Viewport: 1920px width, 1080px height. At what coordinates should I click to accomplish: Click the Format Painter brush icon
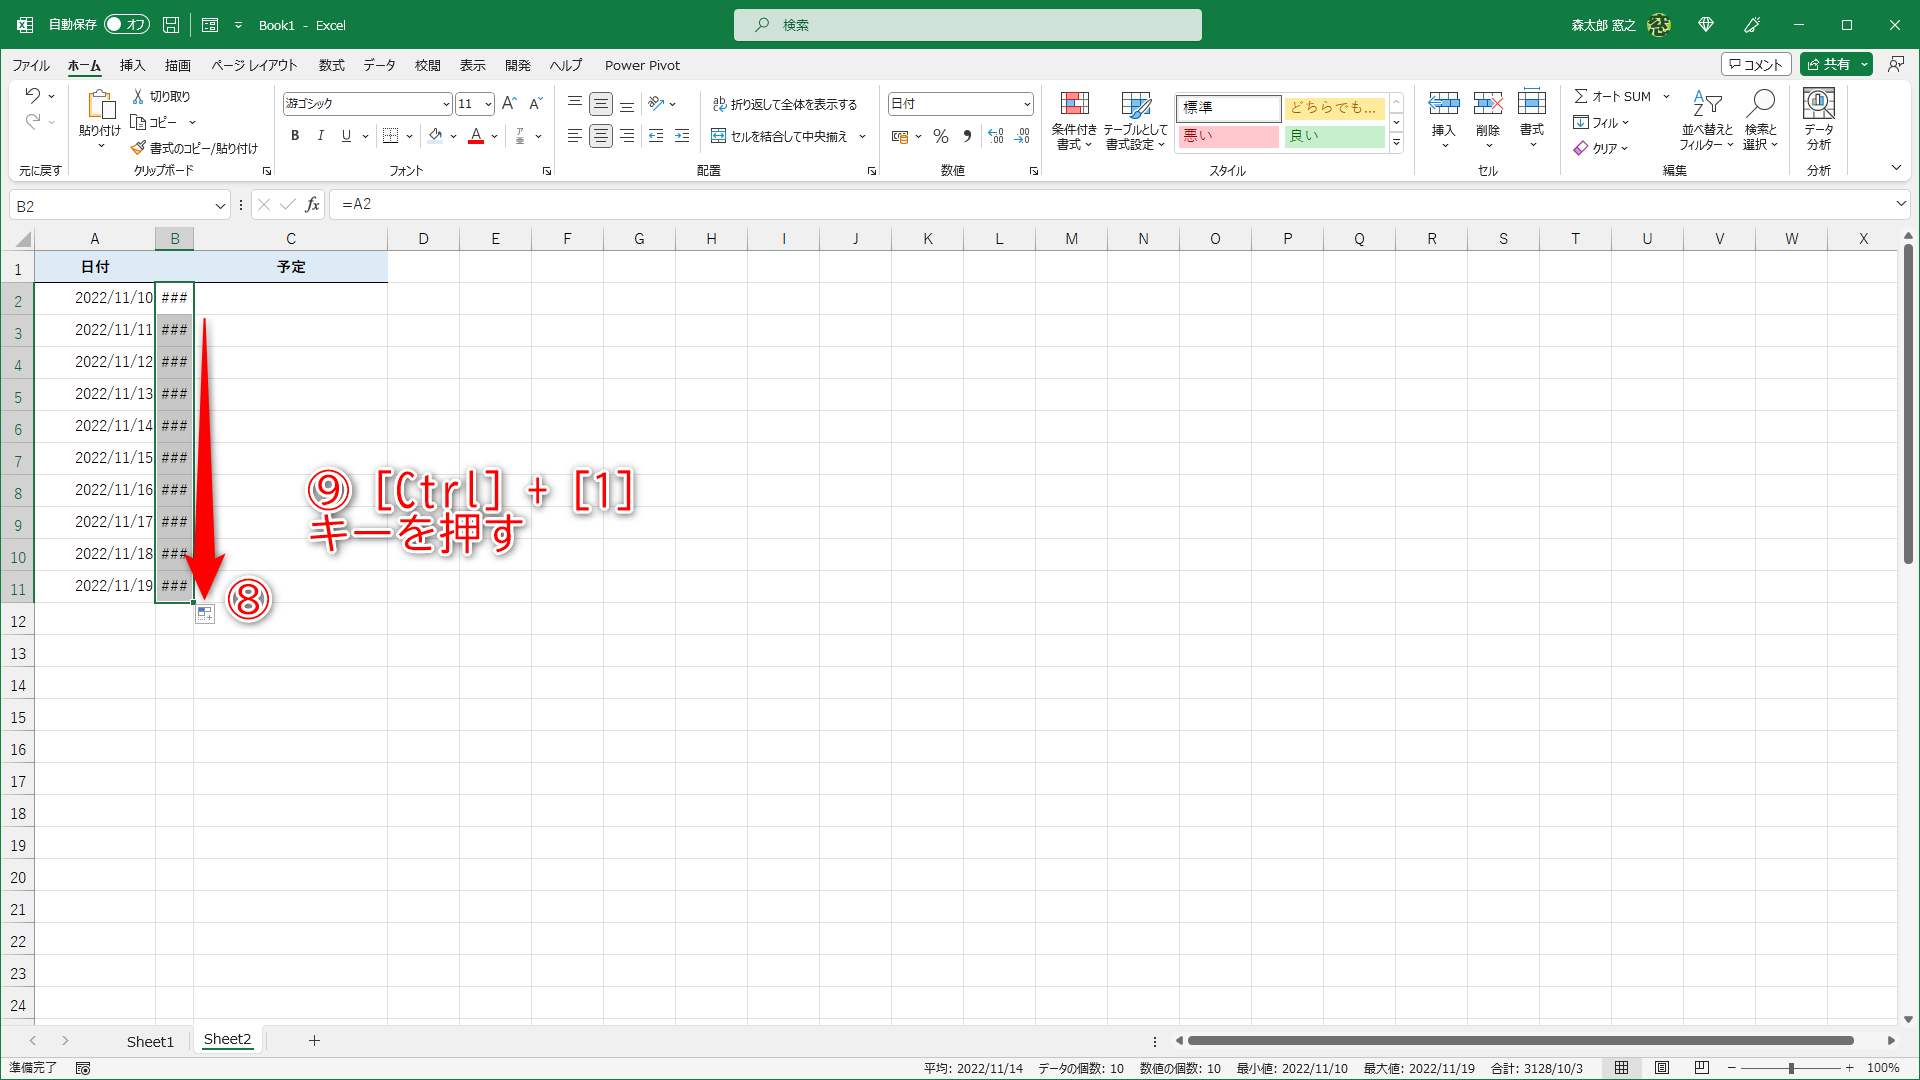point(138,148)
